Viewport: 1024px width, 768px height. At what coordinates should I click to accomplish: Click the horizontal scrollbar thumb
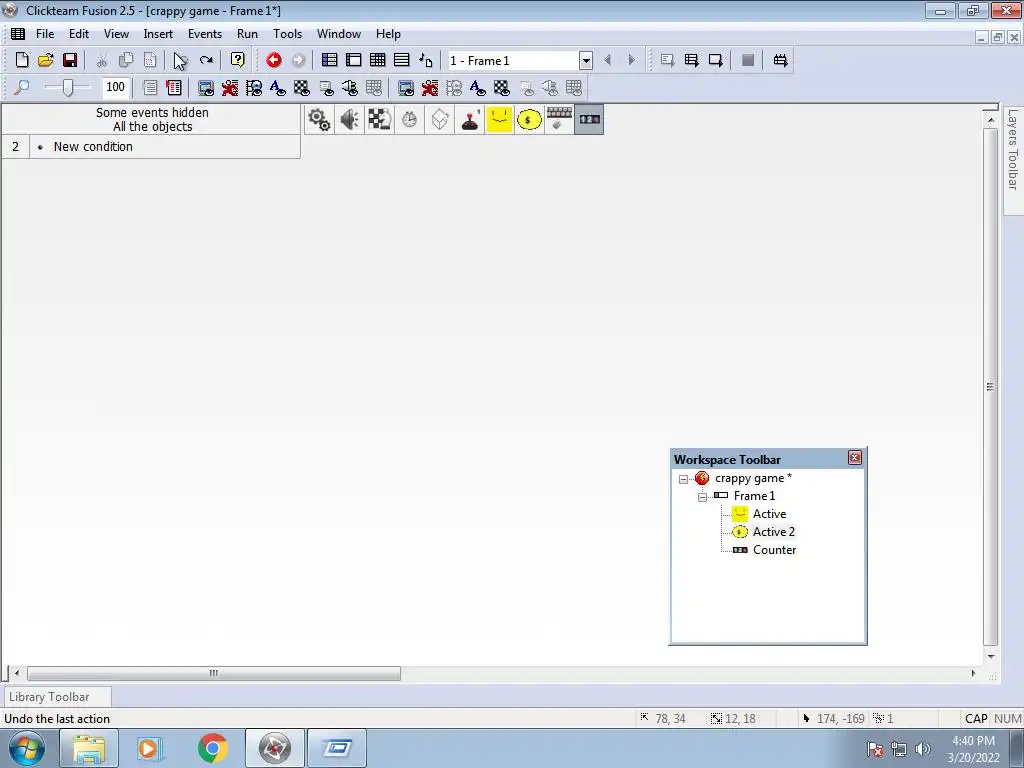click(214, 673)
